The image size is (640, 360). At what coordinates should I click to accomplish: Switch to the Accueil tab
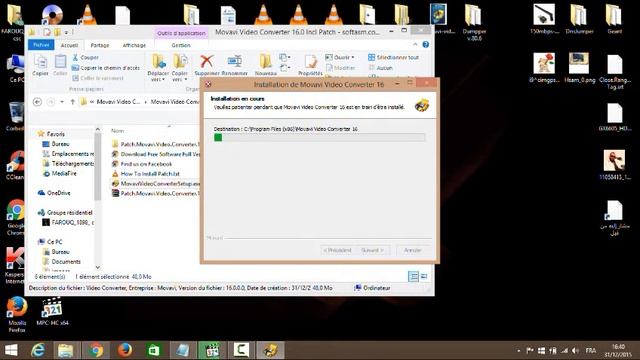69,45
